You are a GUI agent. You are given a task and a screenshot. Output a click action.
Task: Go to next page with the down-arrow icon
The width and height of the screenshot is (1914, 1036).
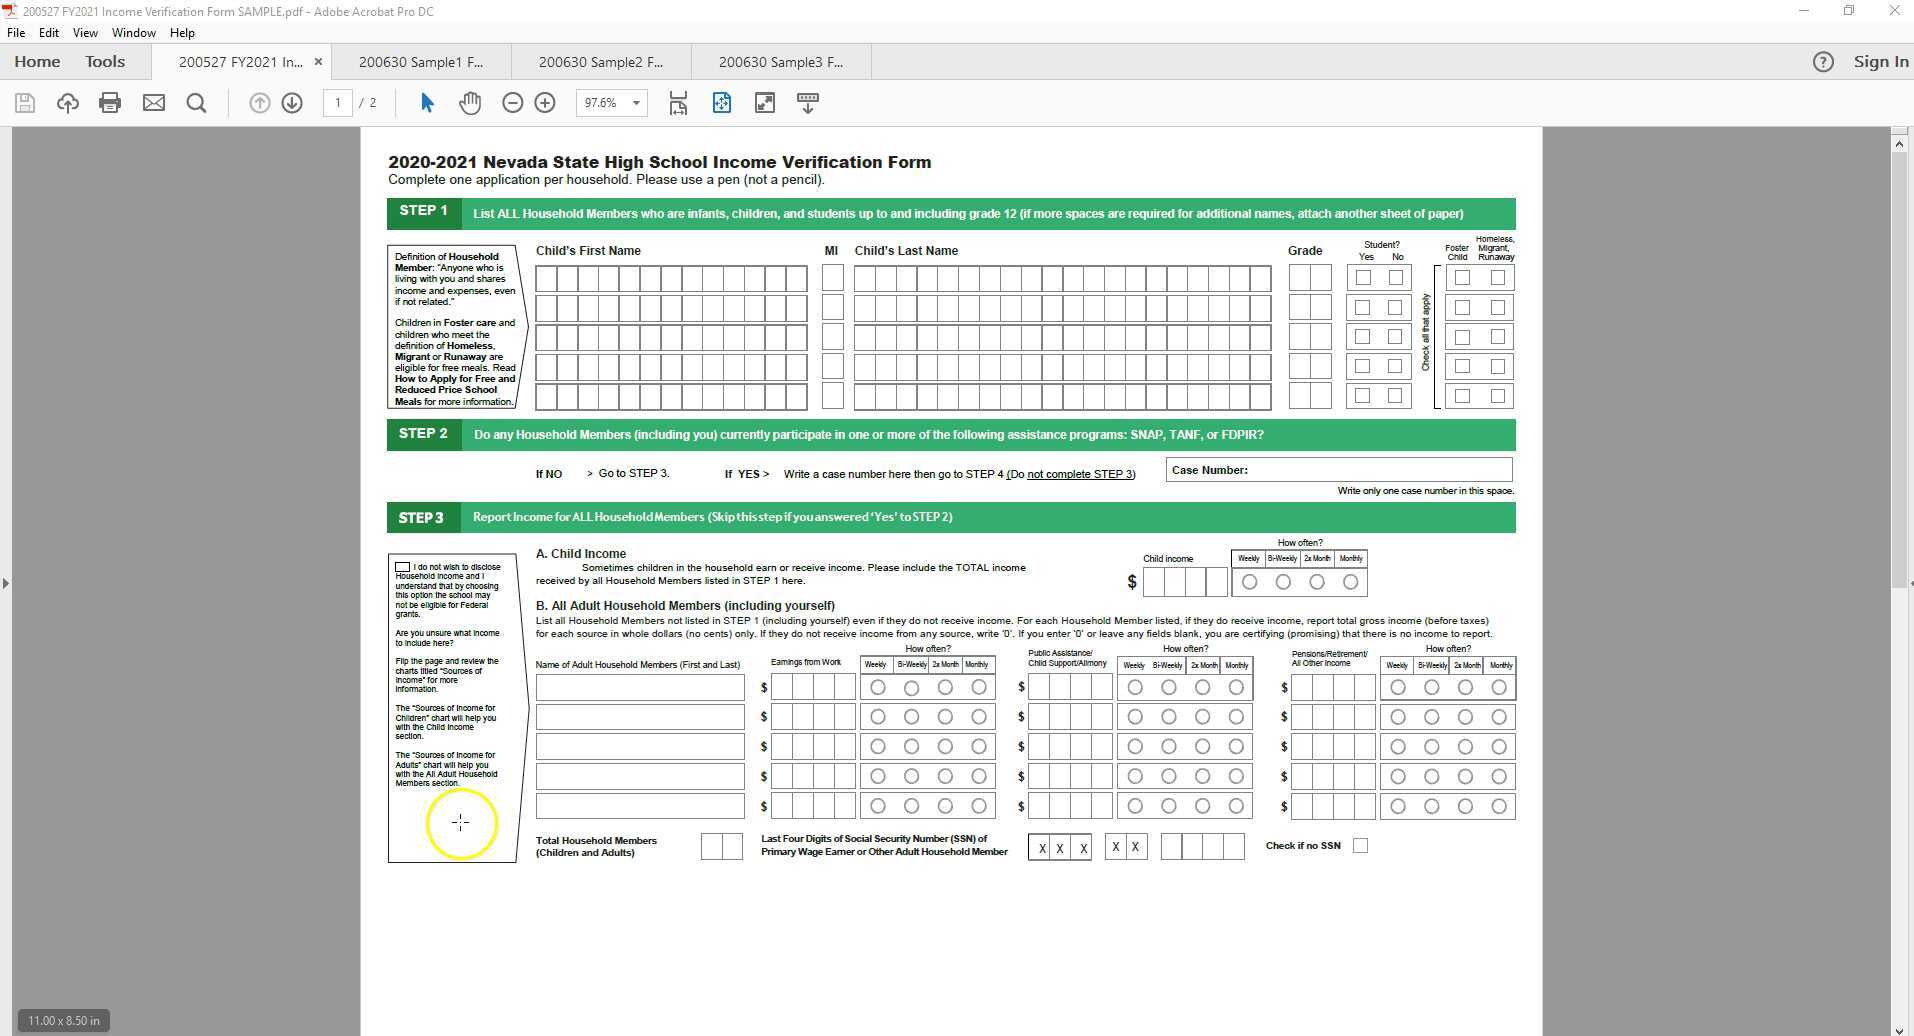(292, 102)
